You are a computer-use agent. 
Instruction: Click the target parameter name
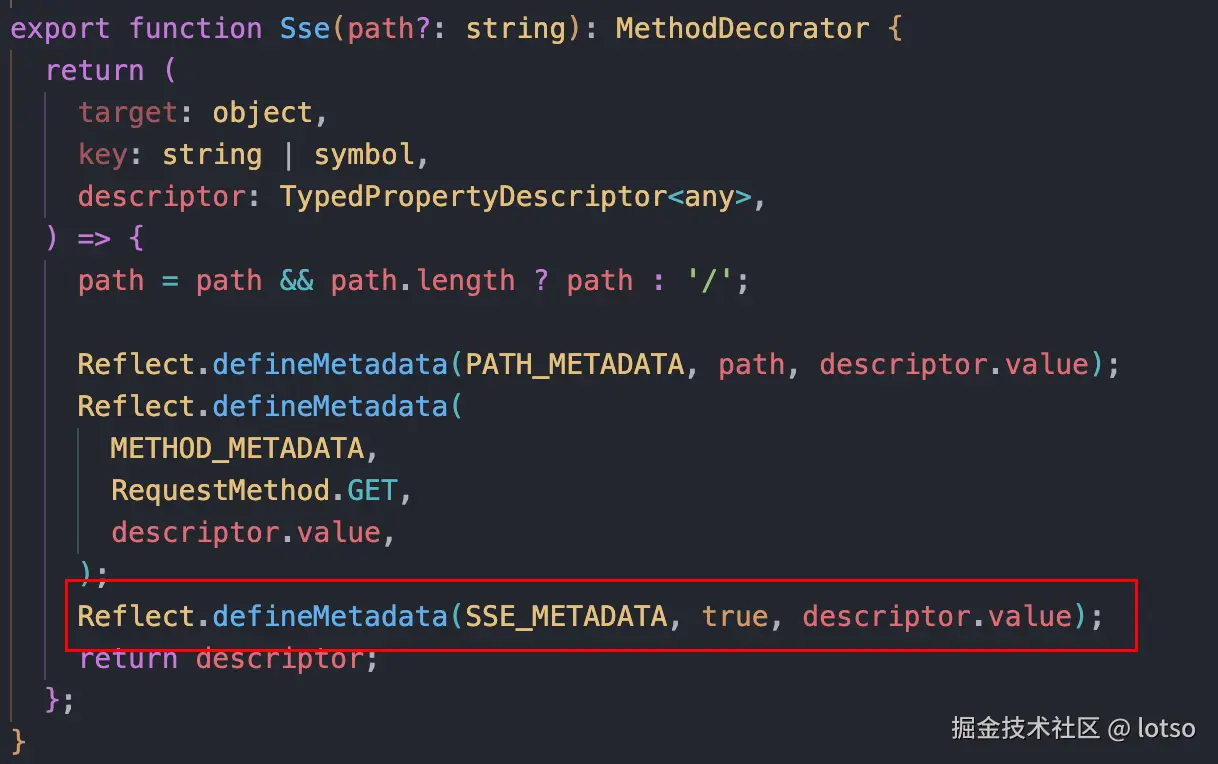[x=128, y=112]
